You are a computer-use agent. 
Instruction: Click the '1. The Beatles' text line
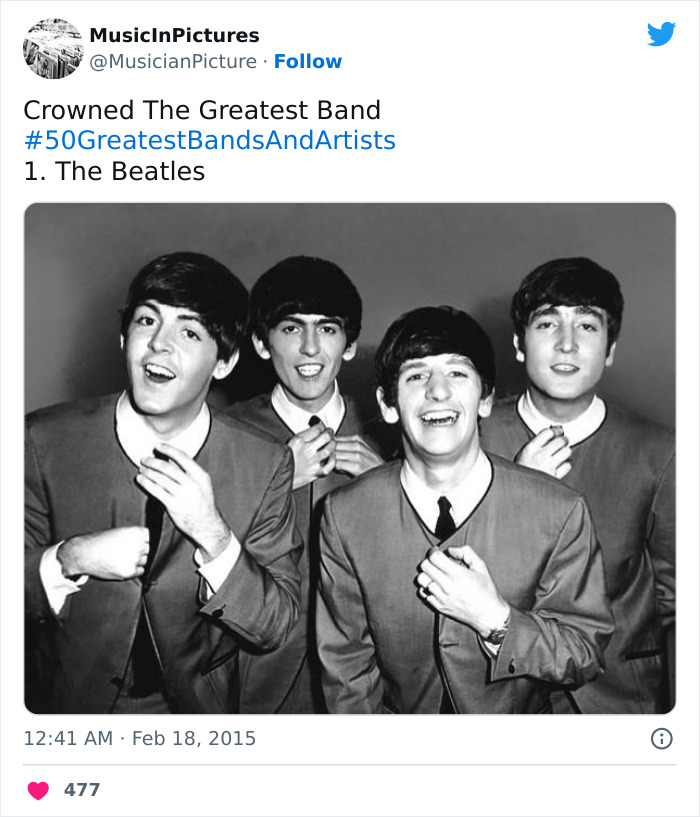(x=114, y=171)
